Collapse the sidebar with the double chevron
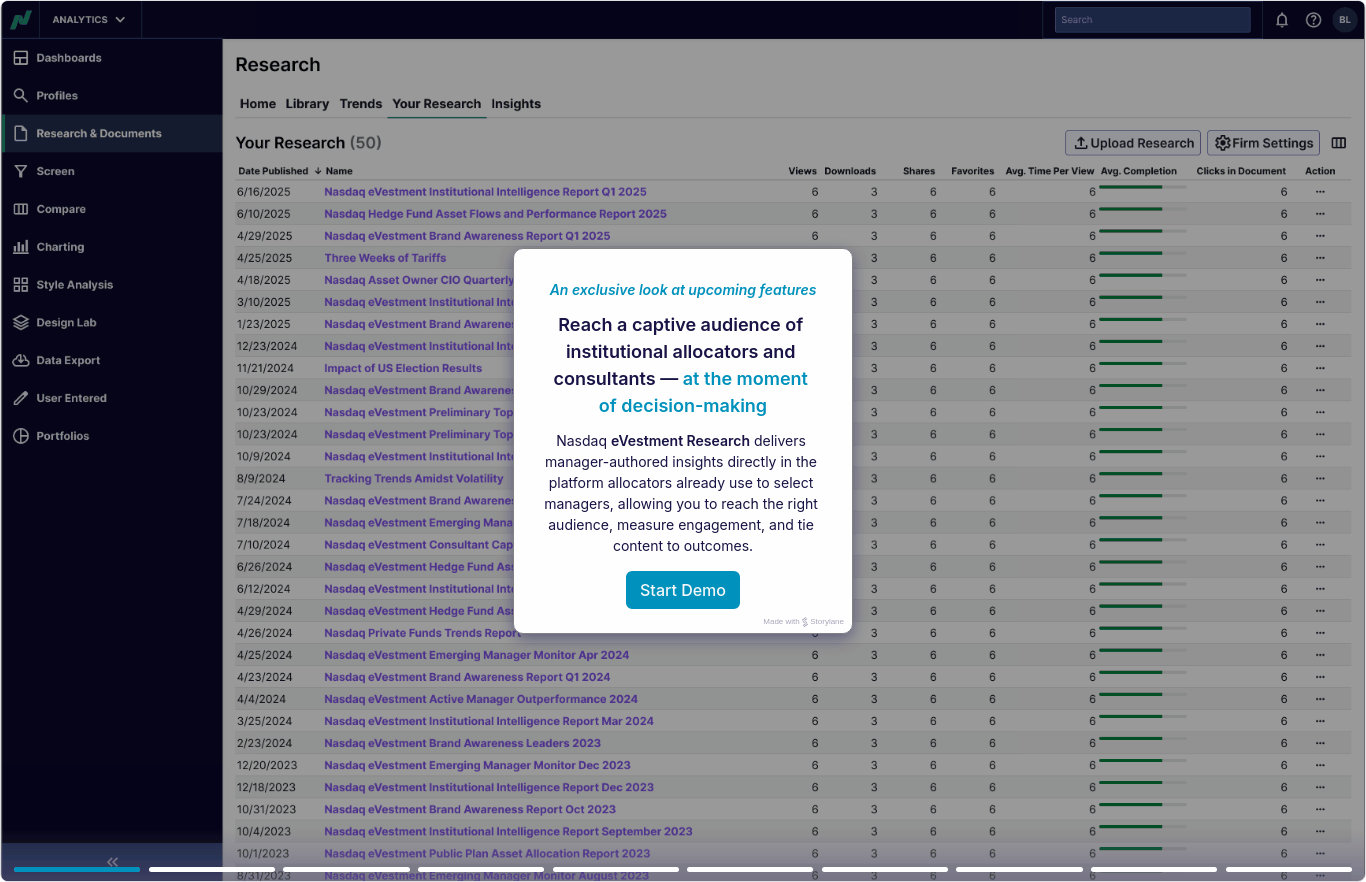1366x882 pixels. tap(112, 861)
